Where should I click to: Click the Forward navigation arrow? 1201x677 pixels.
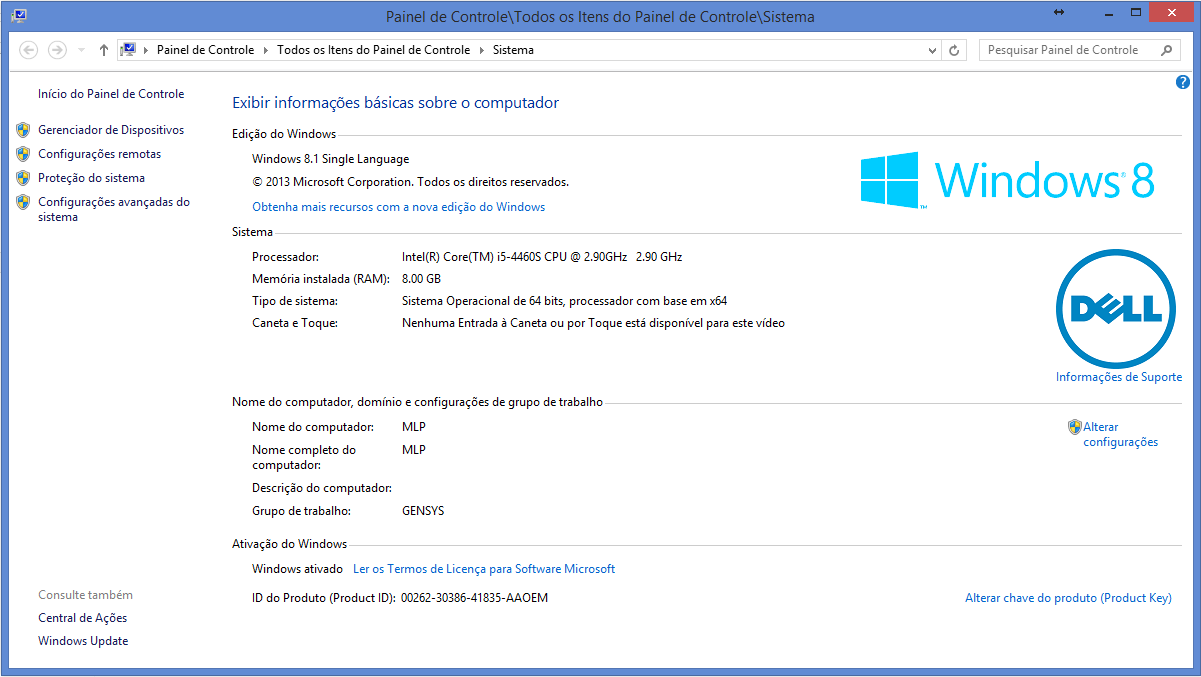click(x=57, y=50)
